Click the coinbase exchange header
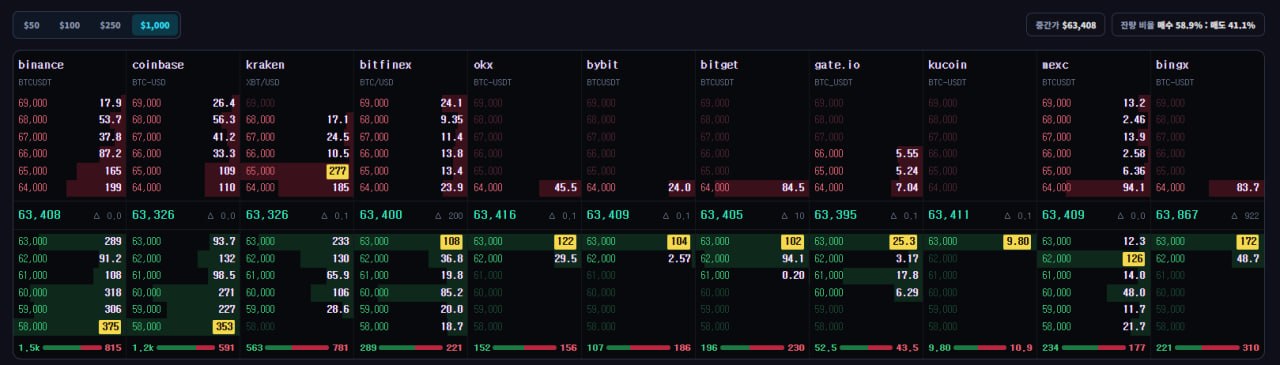 [x=158, y=65]
